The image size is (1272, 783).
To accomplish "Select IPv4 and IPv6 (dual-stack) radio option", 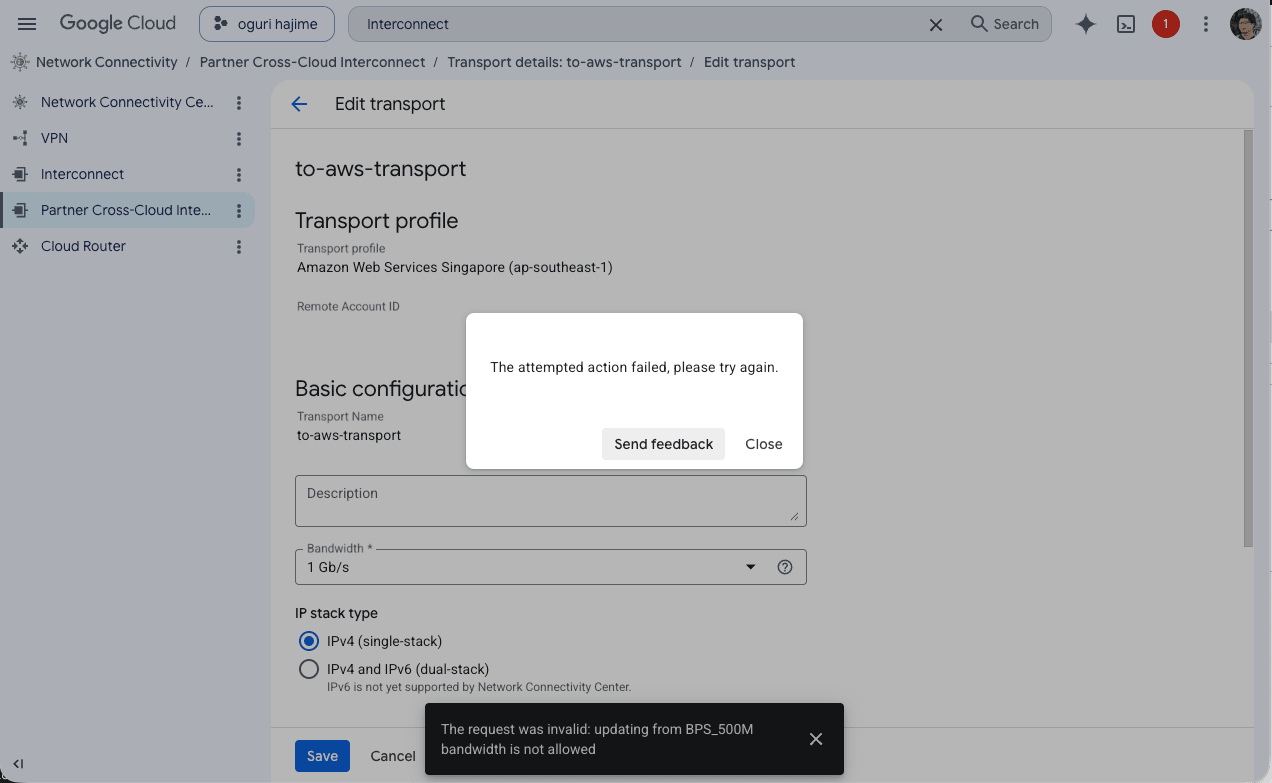I will 309,669.
